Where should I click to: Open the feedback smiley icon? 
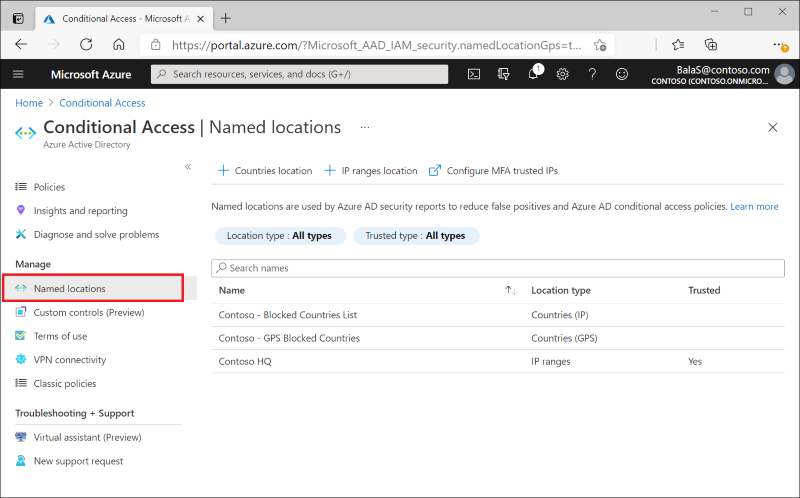click(621, 74)
